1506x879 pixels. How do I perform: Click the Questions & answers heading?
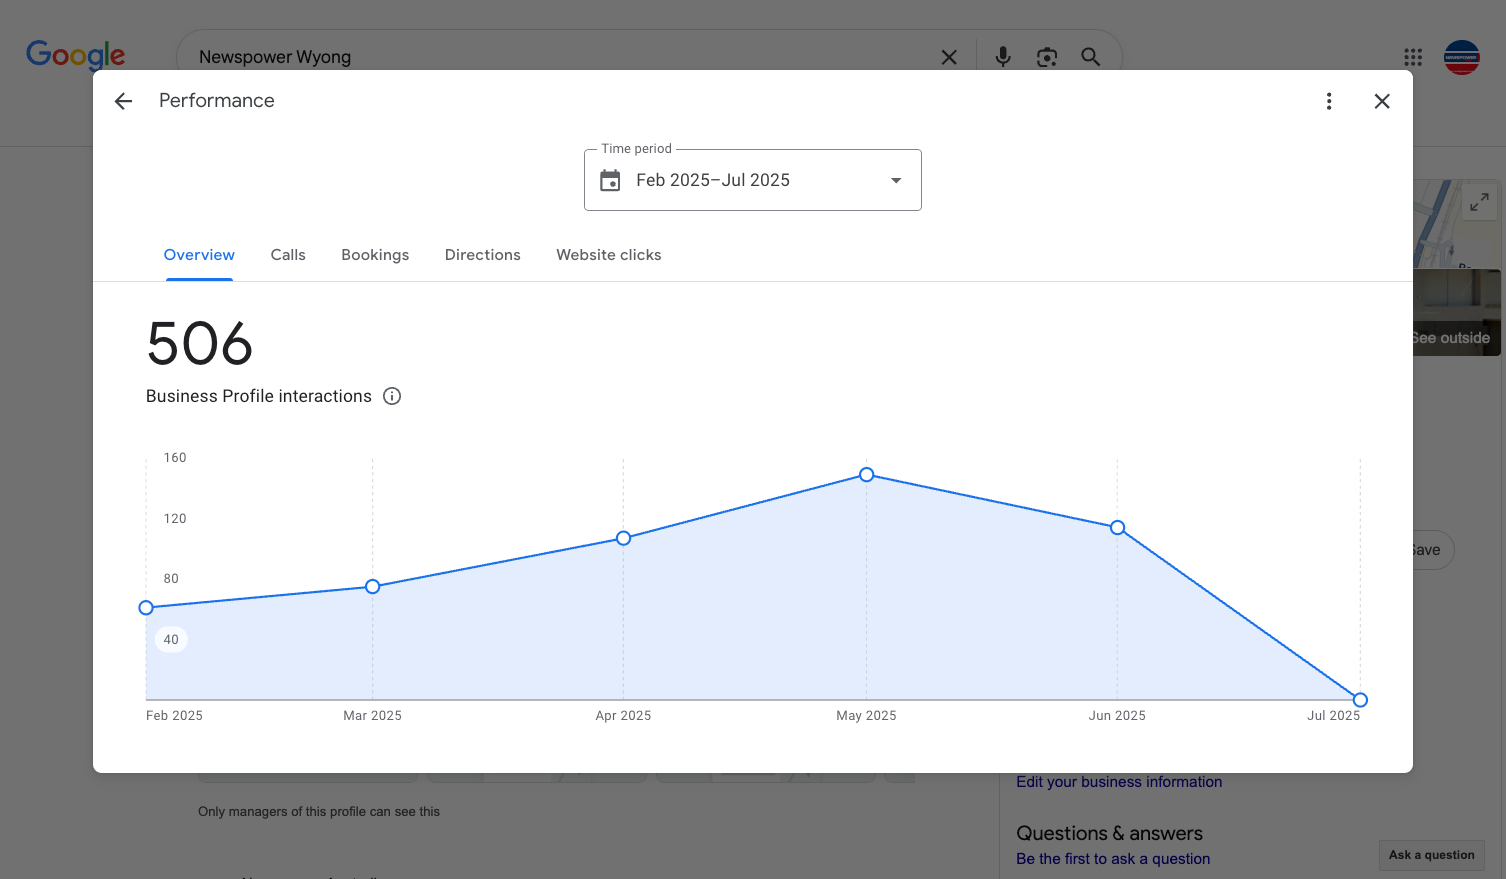[1109, 833]
